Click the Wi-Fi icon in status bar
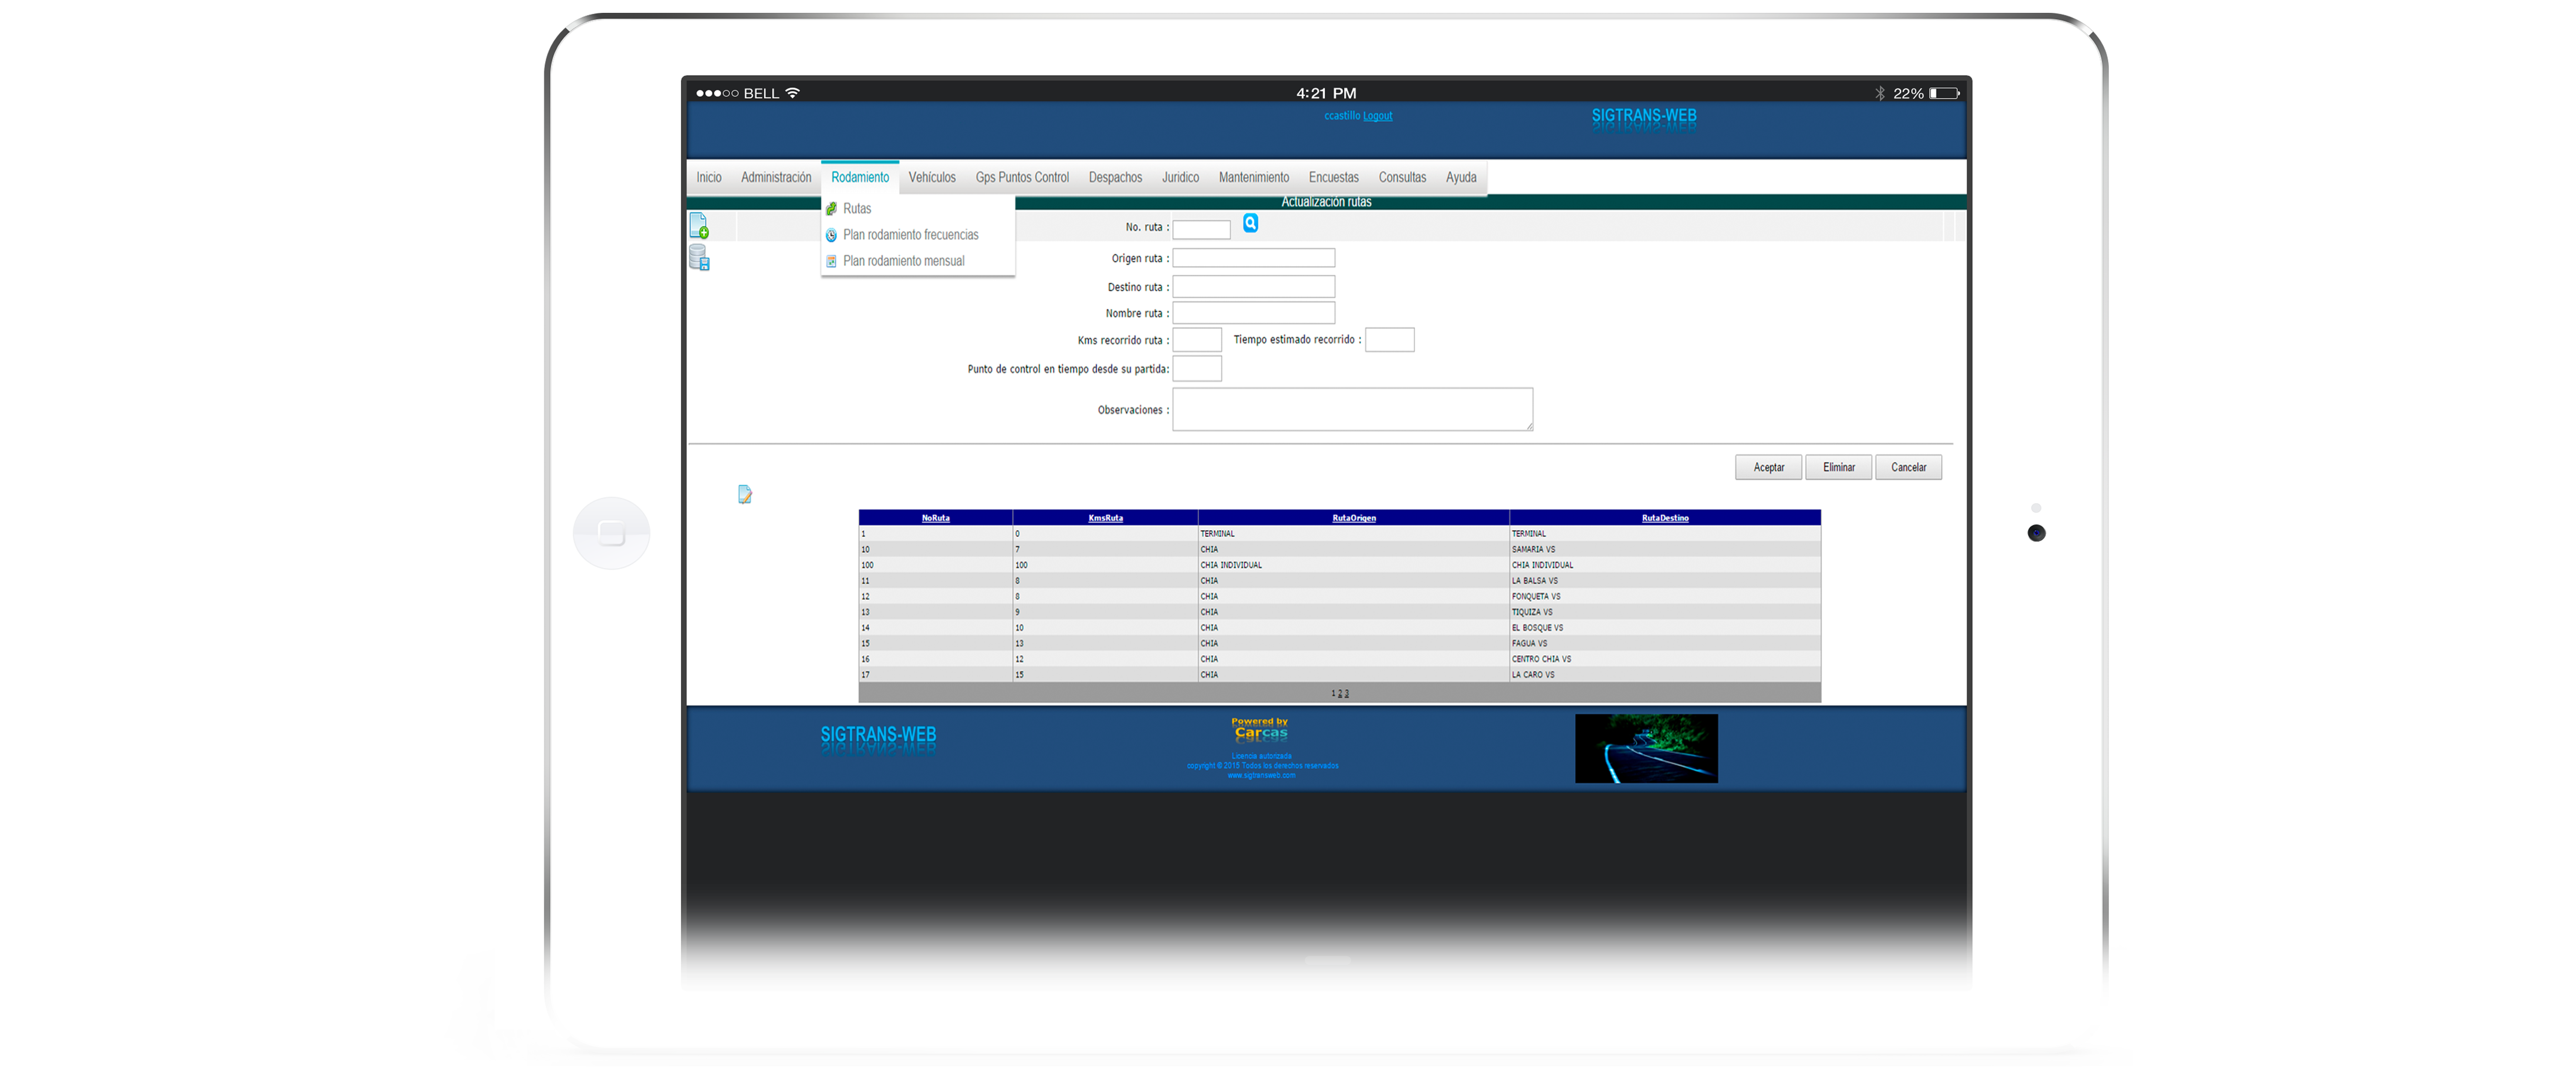Viewport: 2576px width, 1079px height. [x=793, y=93]
